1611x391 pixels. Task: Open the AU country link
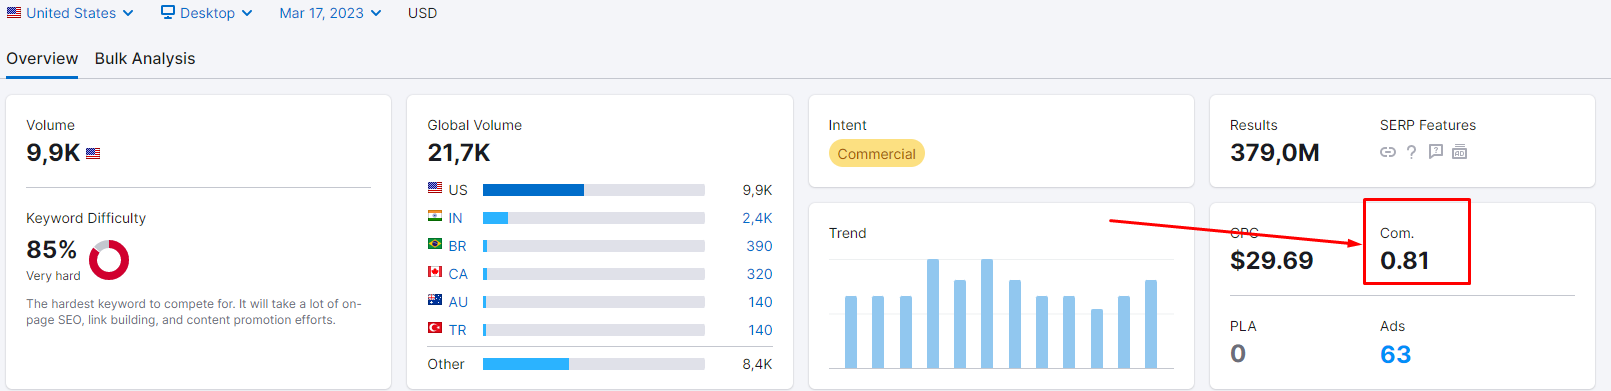[x=458, y=302]
